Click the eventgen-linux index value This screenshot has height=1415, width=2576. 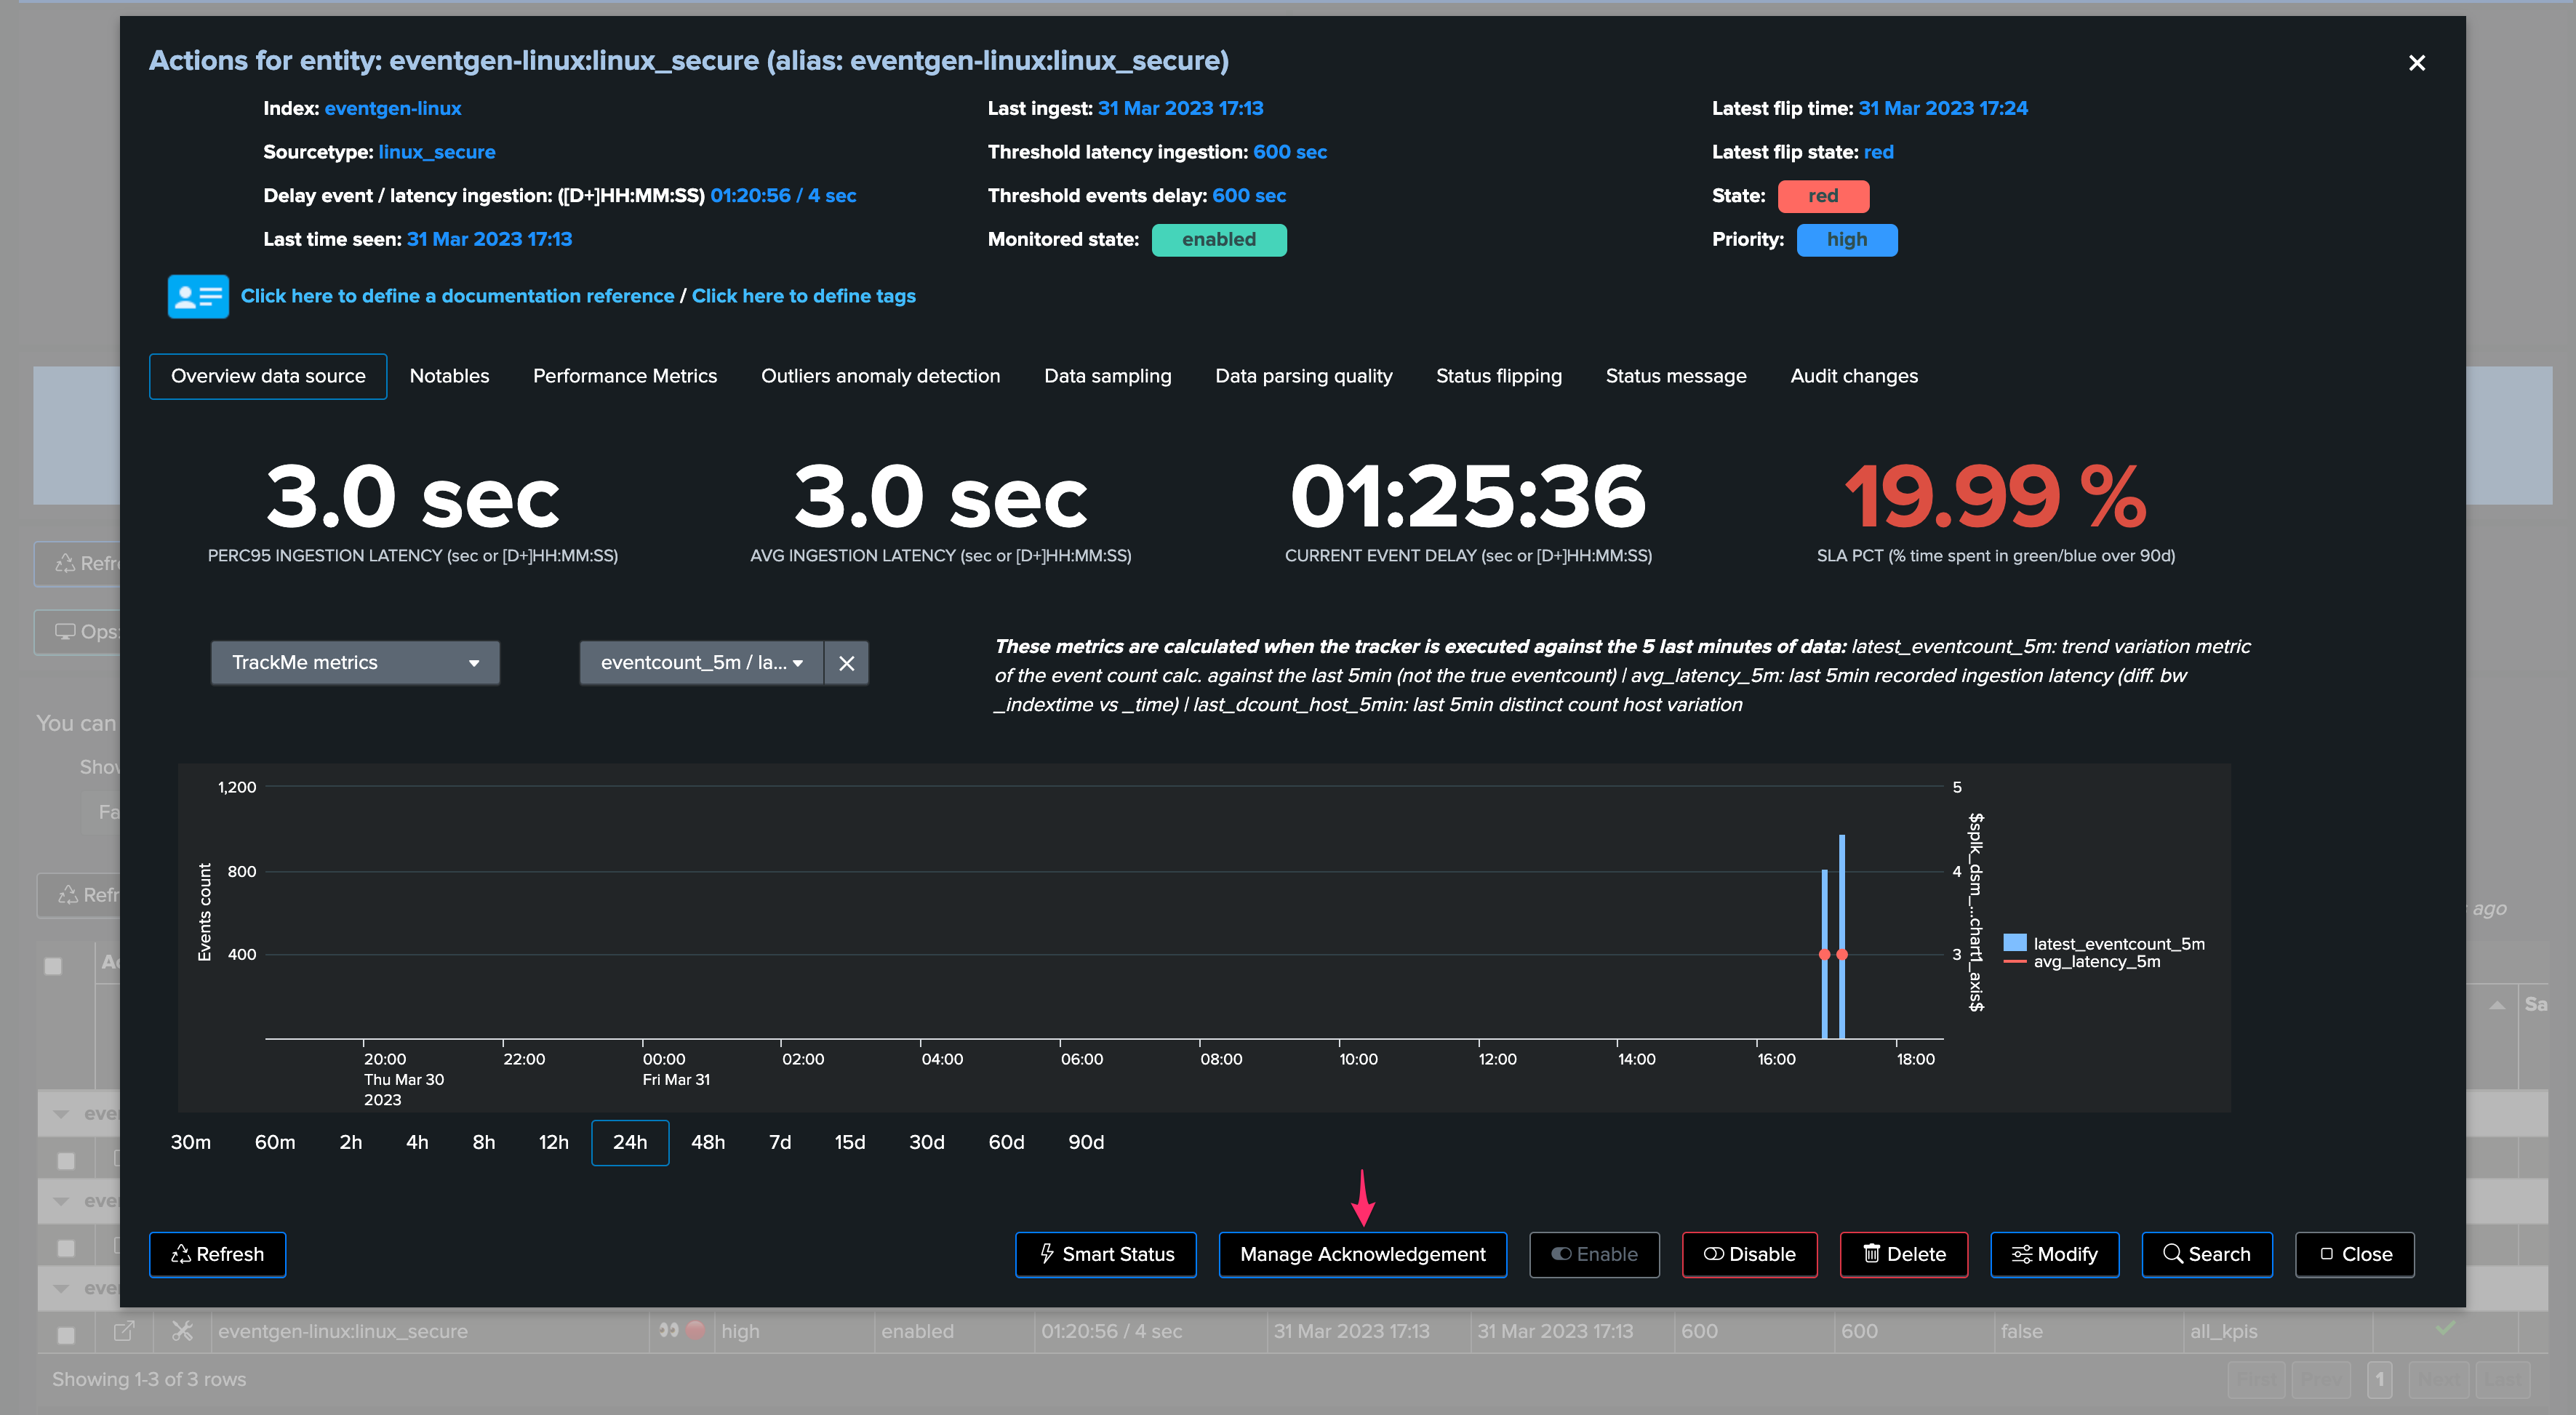392,108
